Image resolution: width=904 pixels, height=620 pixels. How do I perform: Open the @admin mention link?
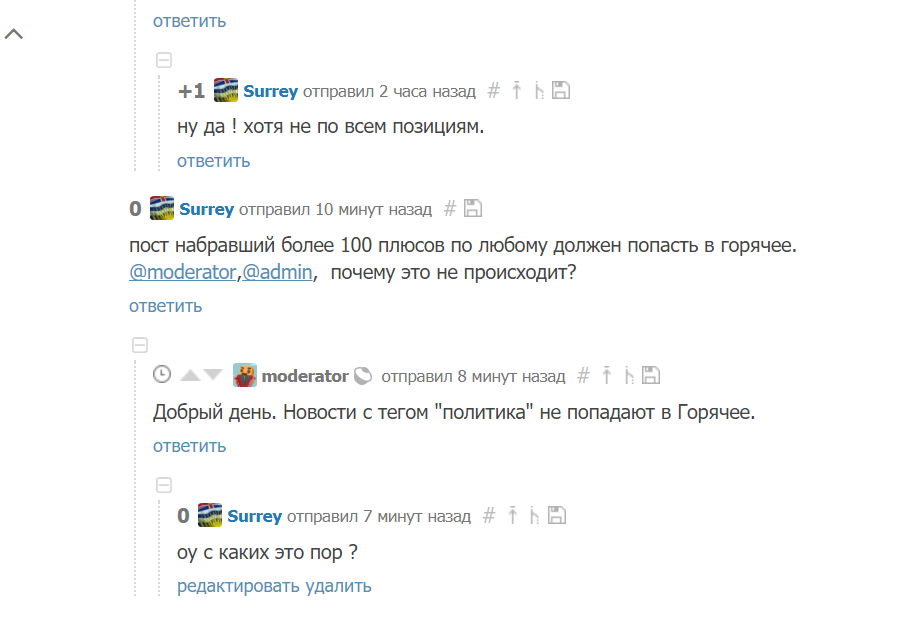click(279, 271)
